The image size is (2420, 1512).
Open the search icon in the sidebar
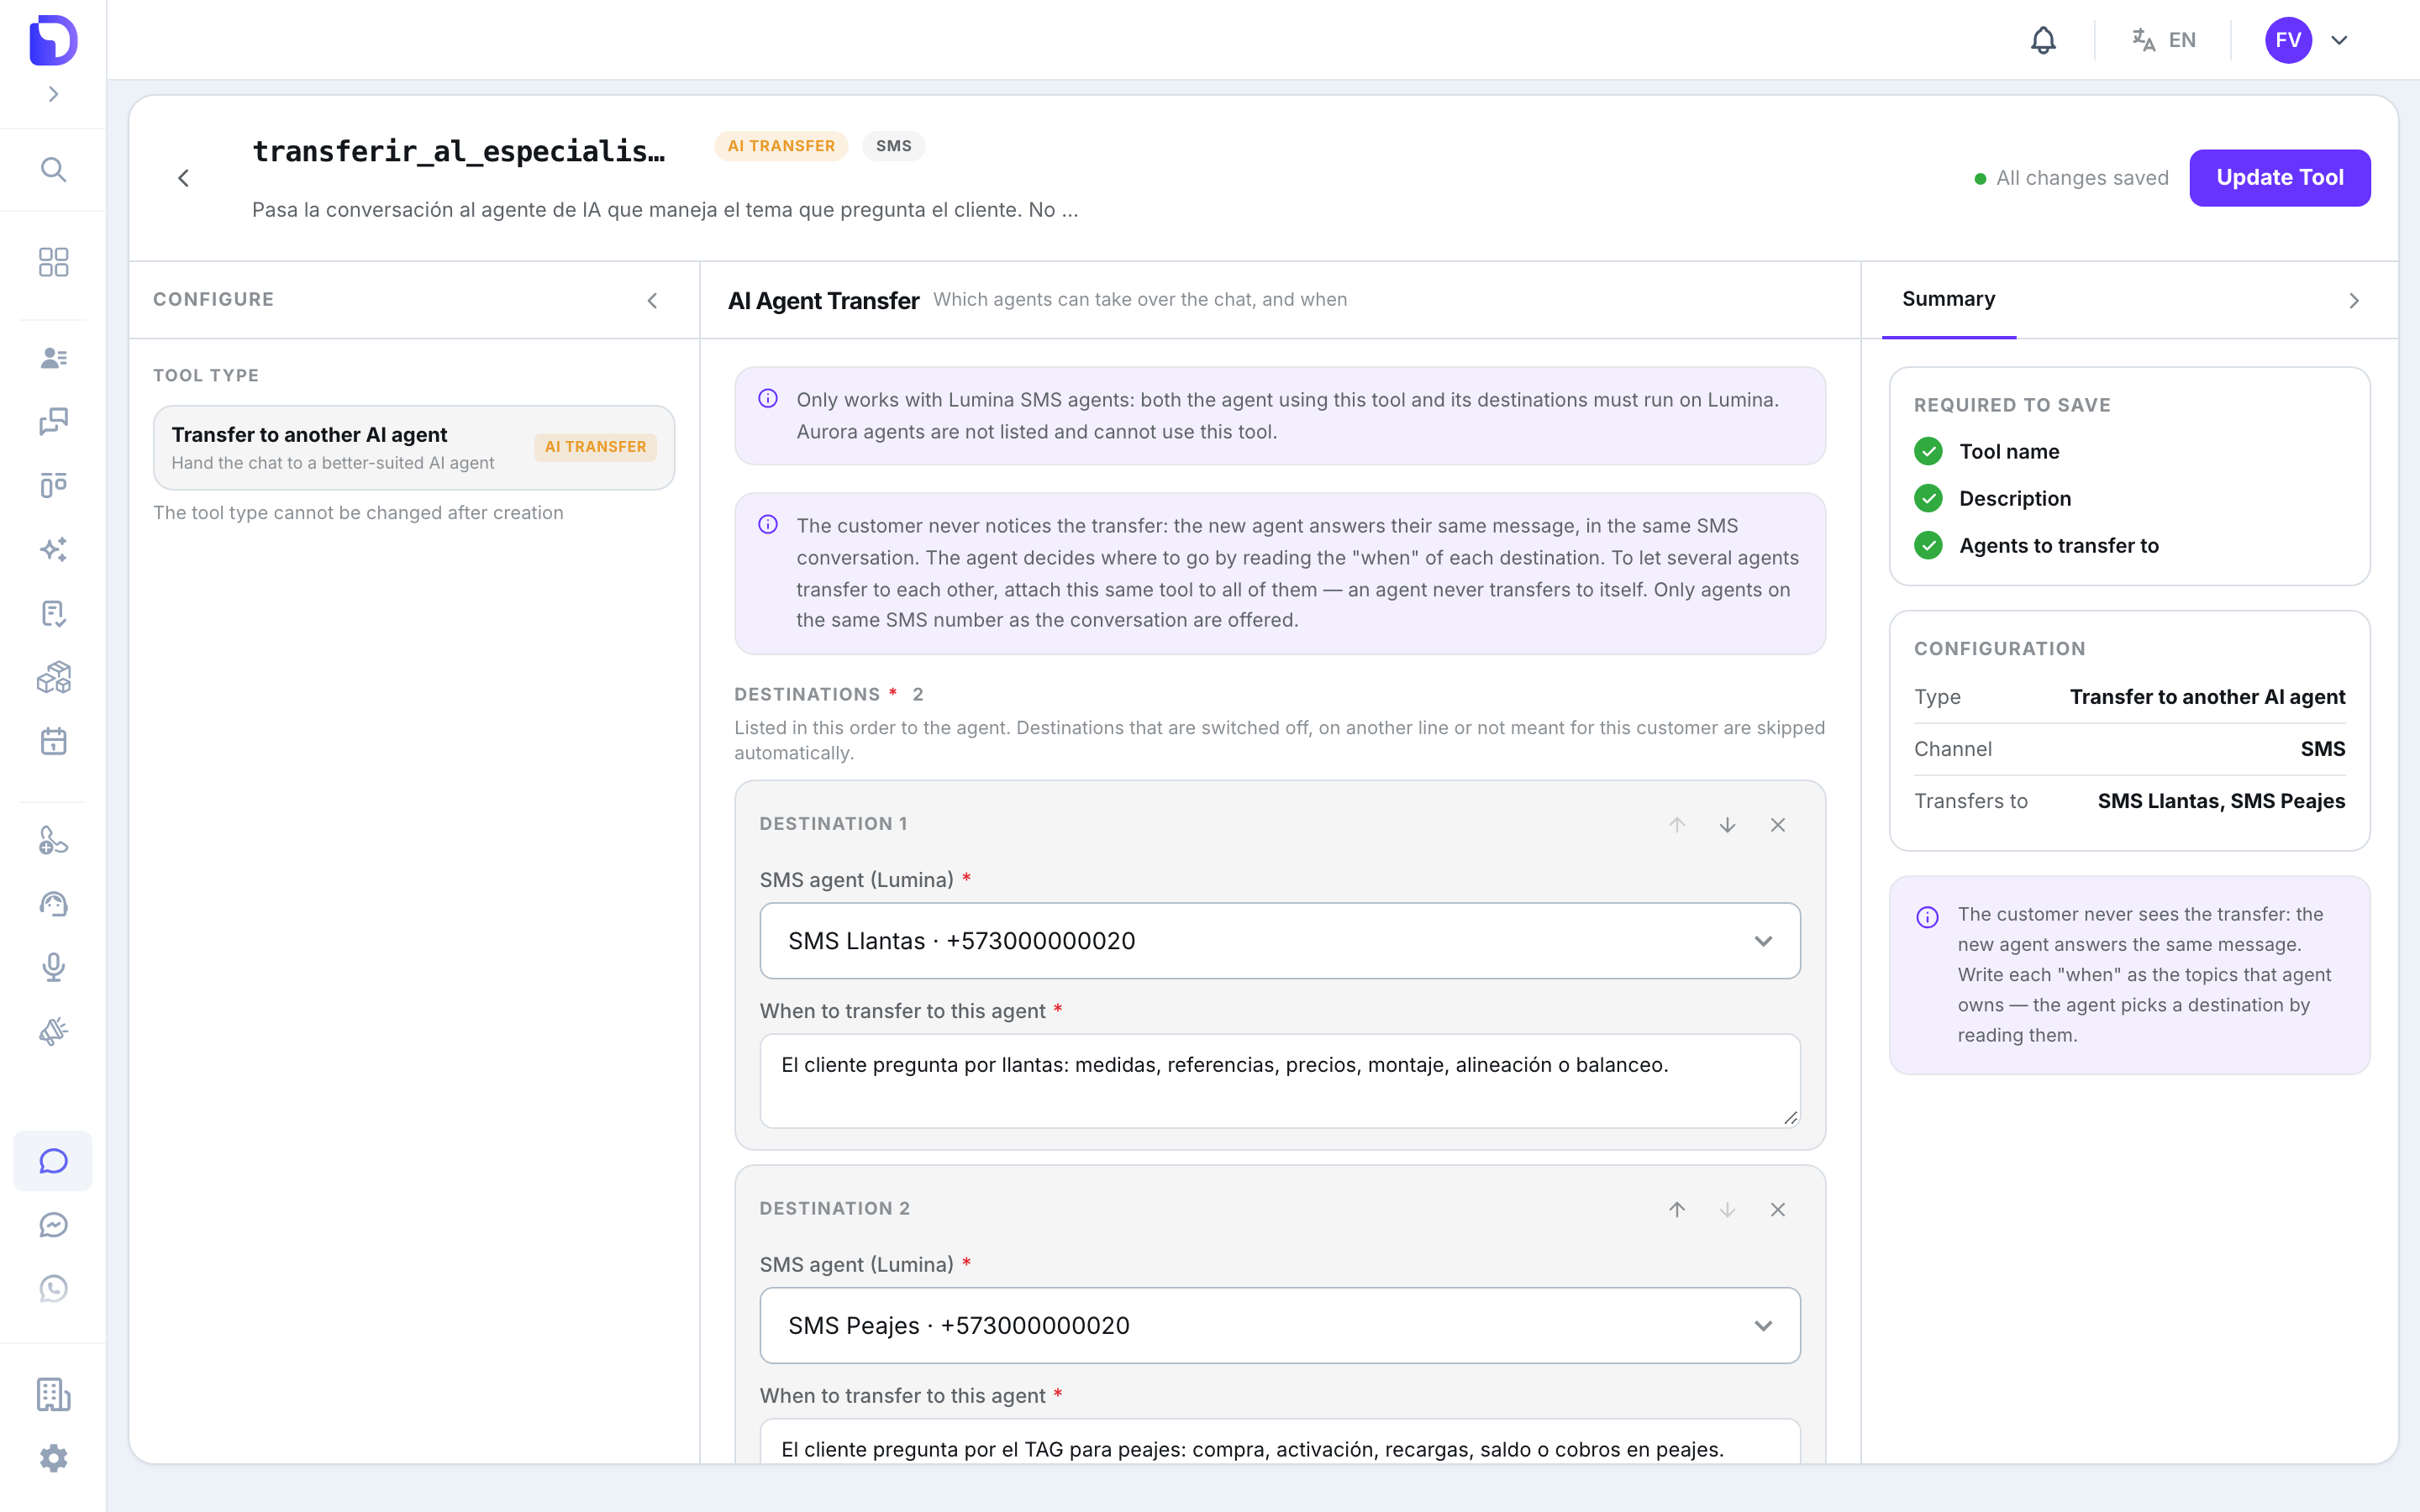click(x=53, y=170)
